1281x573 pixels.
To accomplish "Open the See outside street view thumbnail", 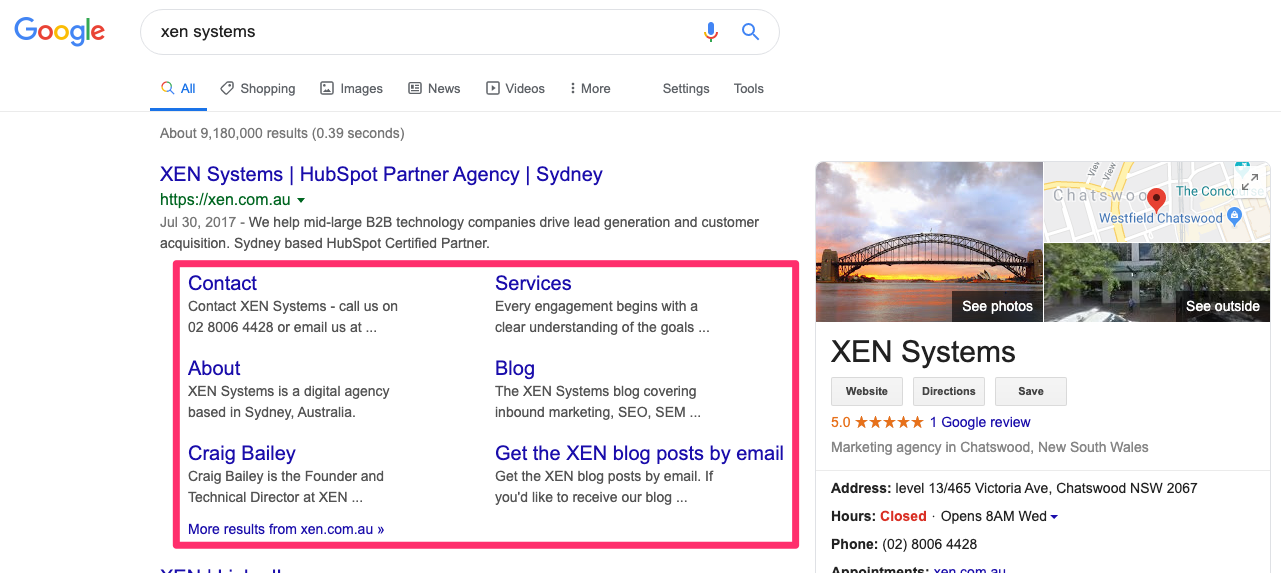I will [x=1157, y=283].
